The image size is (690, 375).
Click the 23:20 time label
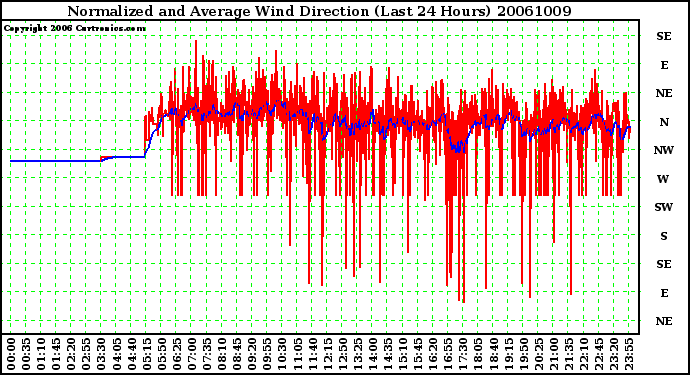click(x=614, y=354)
